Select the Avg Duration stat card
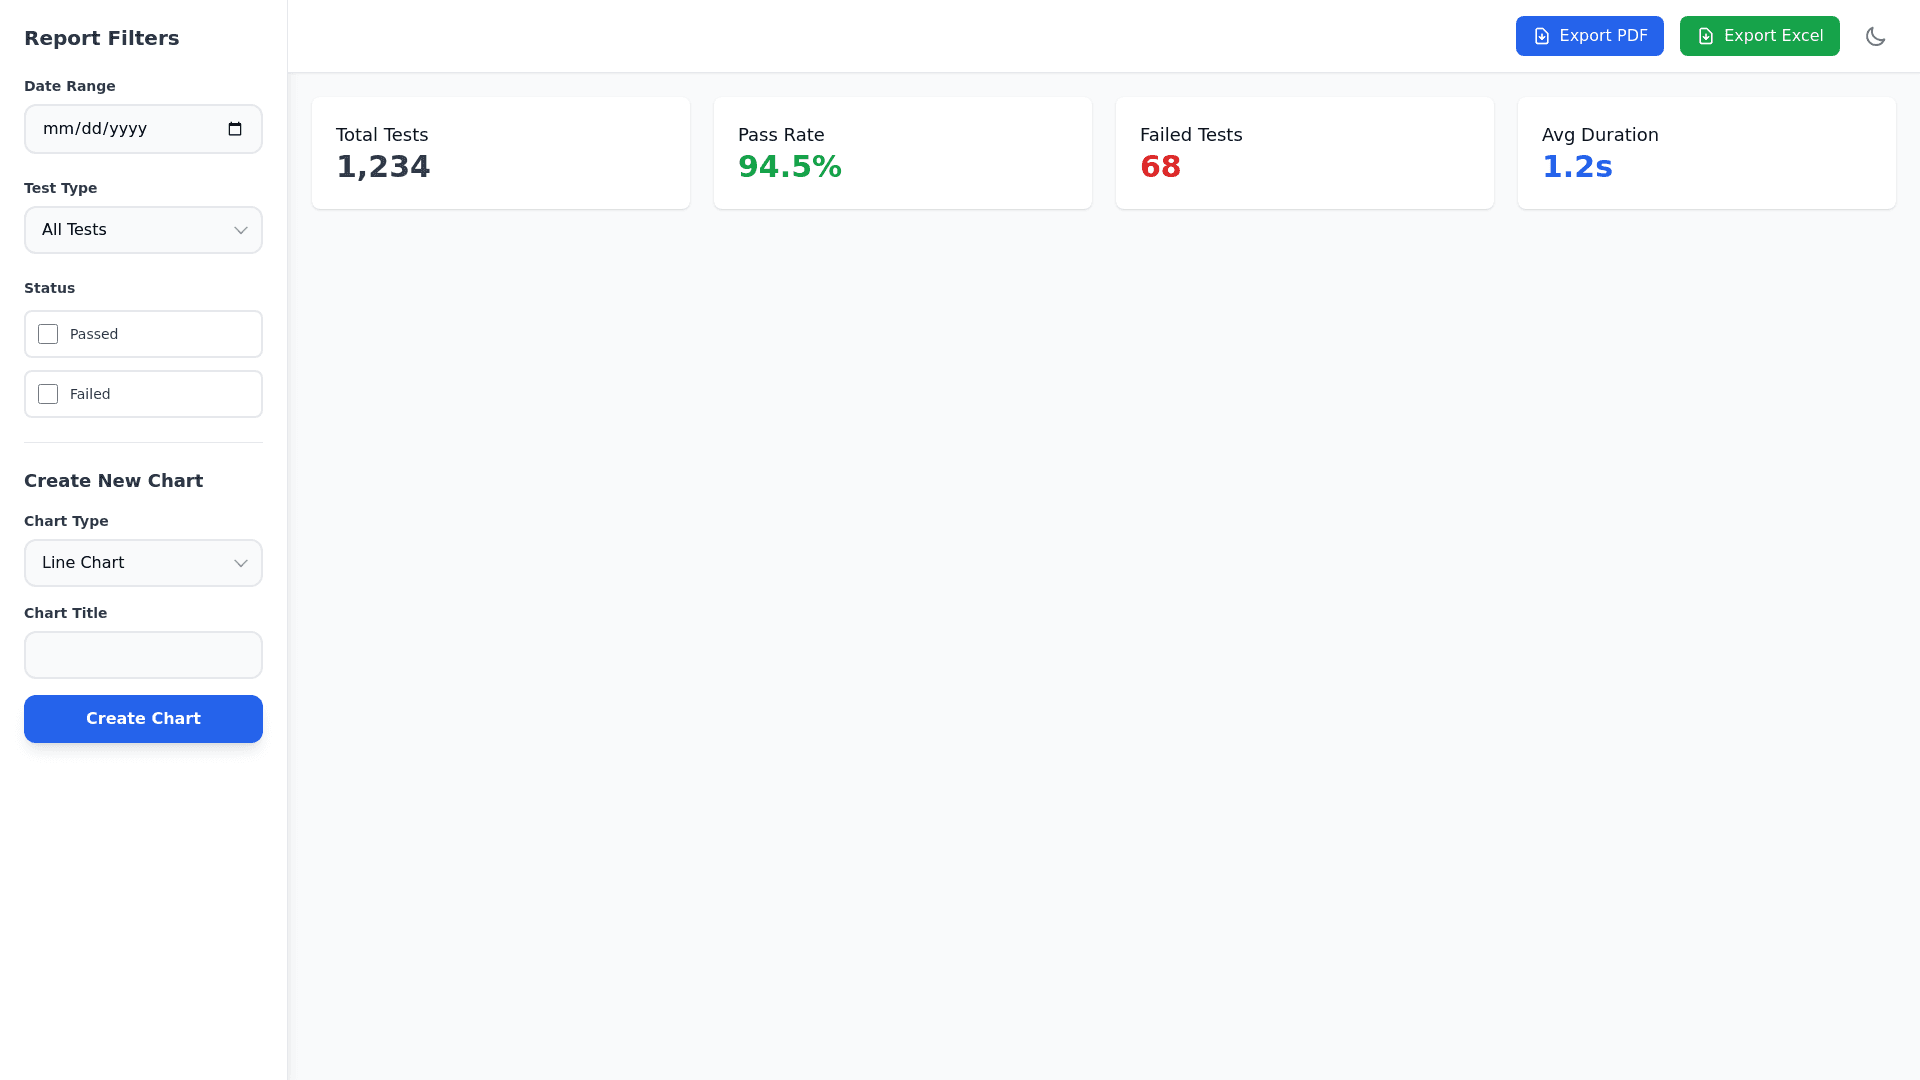 point(1706,153)
